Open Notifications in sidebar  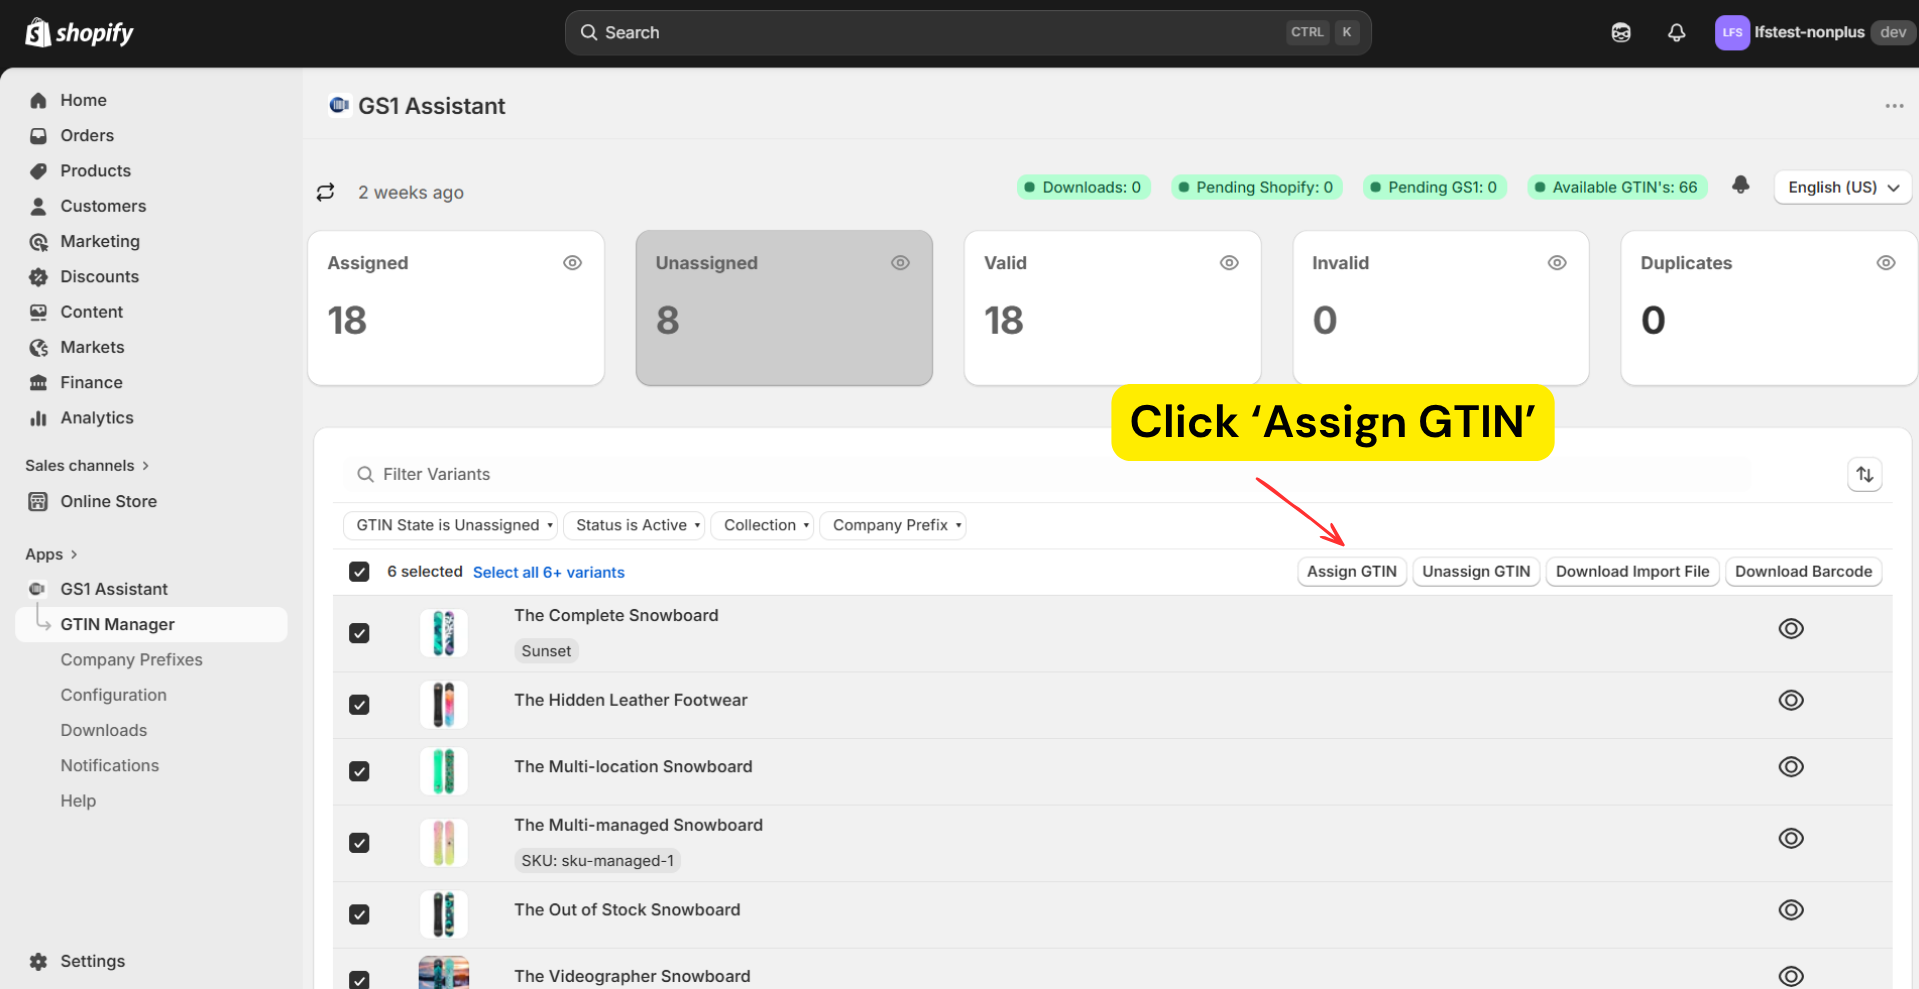tap(109, 766)
